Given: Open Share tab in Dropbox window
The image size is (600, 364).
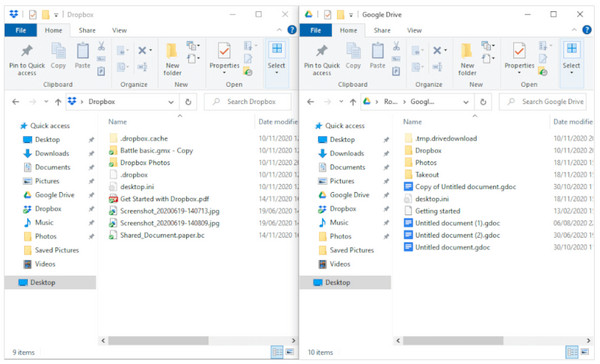Looking at the screenshot, I should [87, 30].
